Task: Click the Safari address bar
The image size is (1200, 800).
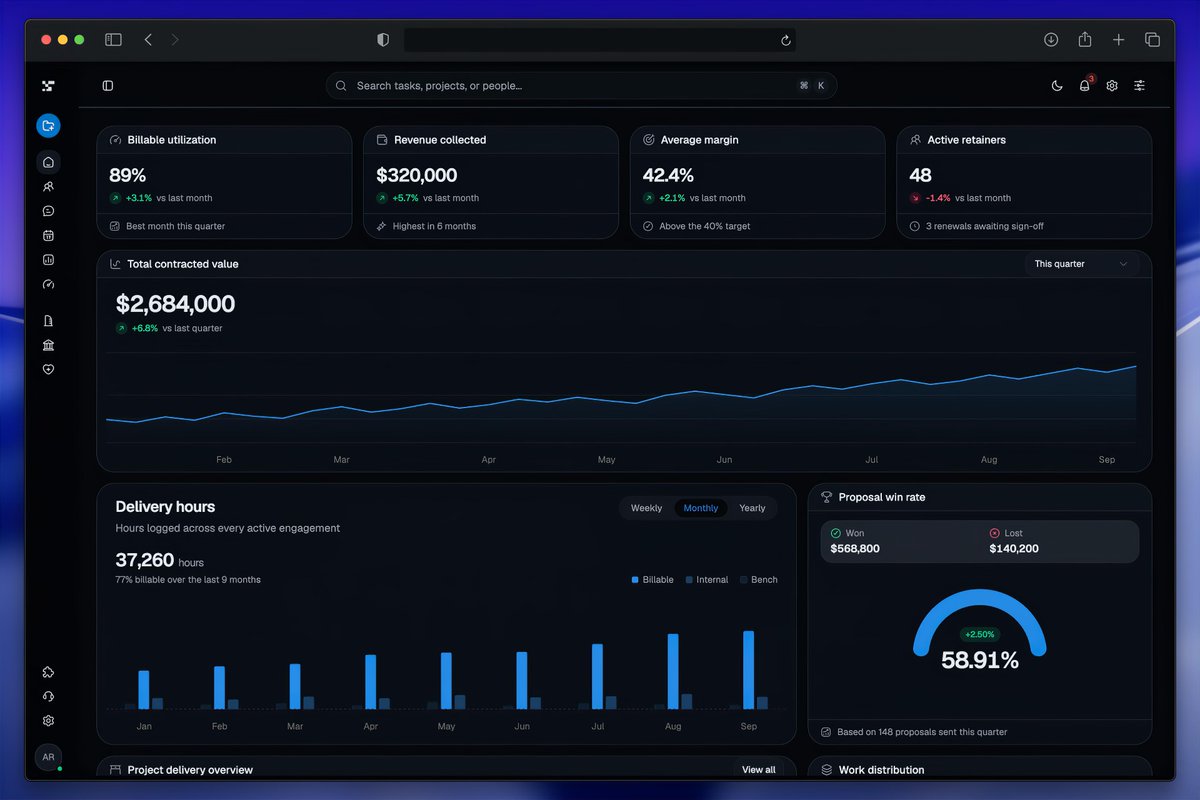Action: [600, 40]
